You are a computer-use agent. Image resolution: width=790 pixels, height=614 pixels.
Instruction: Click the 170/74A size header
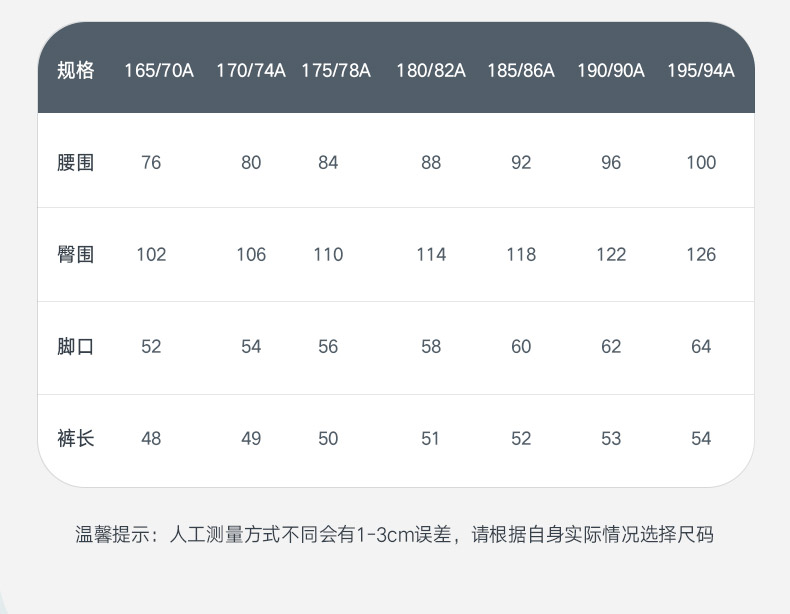click(251, 71)
